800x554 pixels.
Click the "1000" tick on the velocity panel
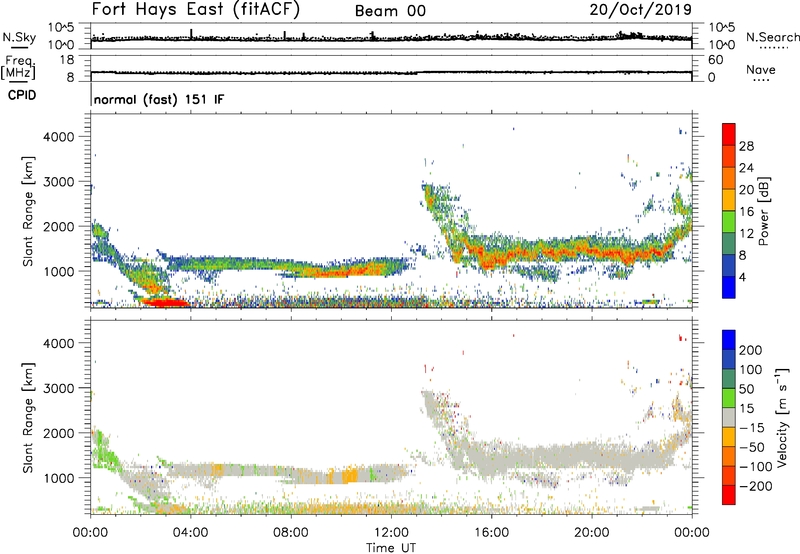coord(59,477)
